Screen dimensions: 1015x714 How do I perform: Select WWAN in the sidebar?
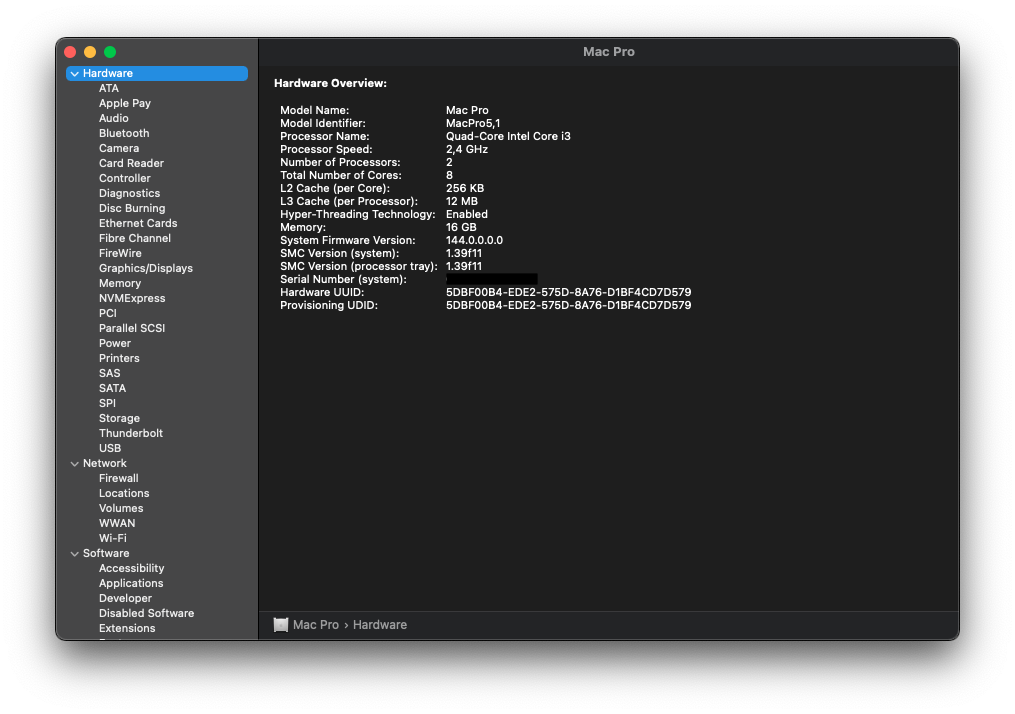pyautogui.click(x=117, y=523)
